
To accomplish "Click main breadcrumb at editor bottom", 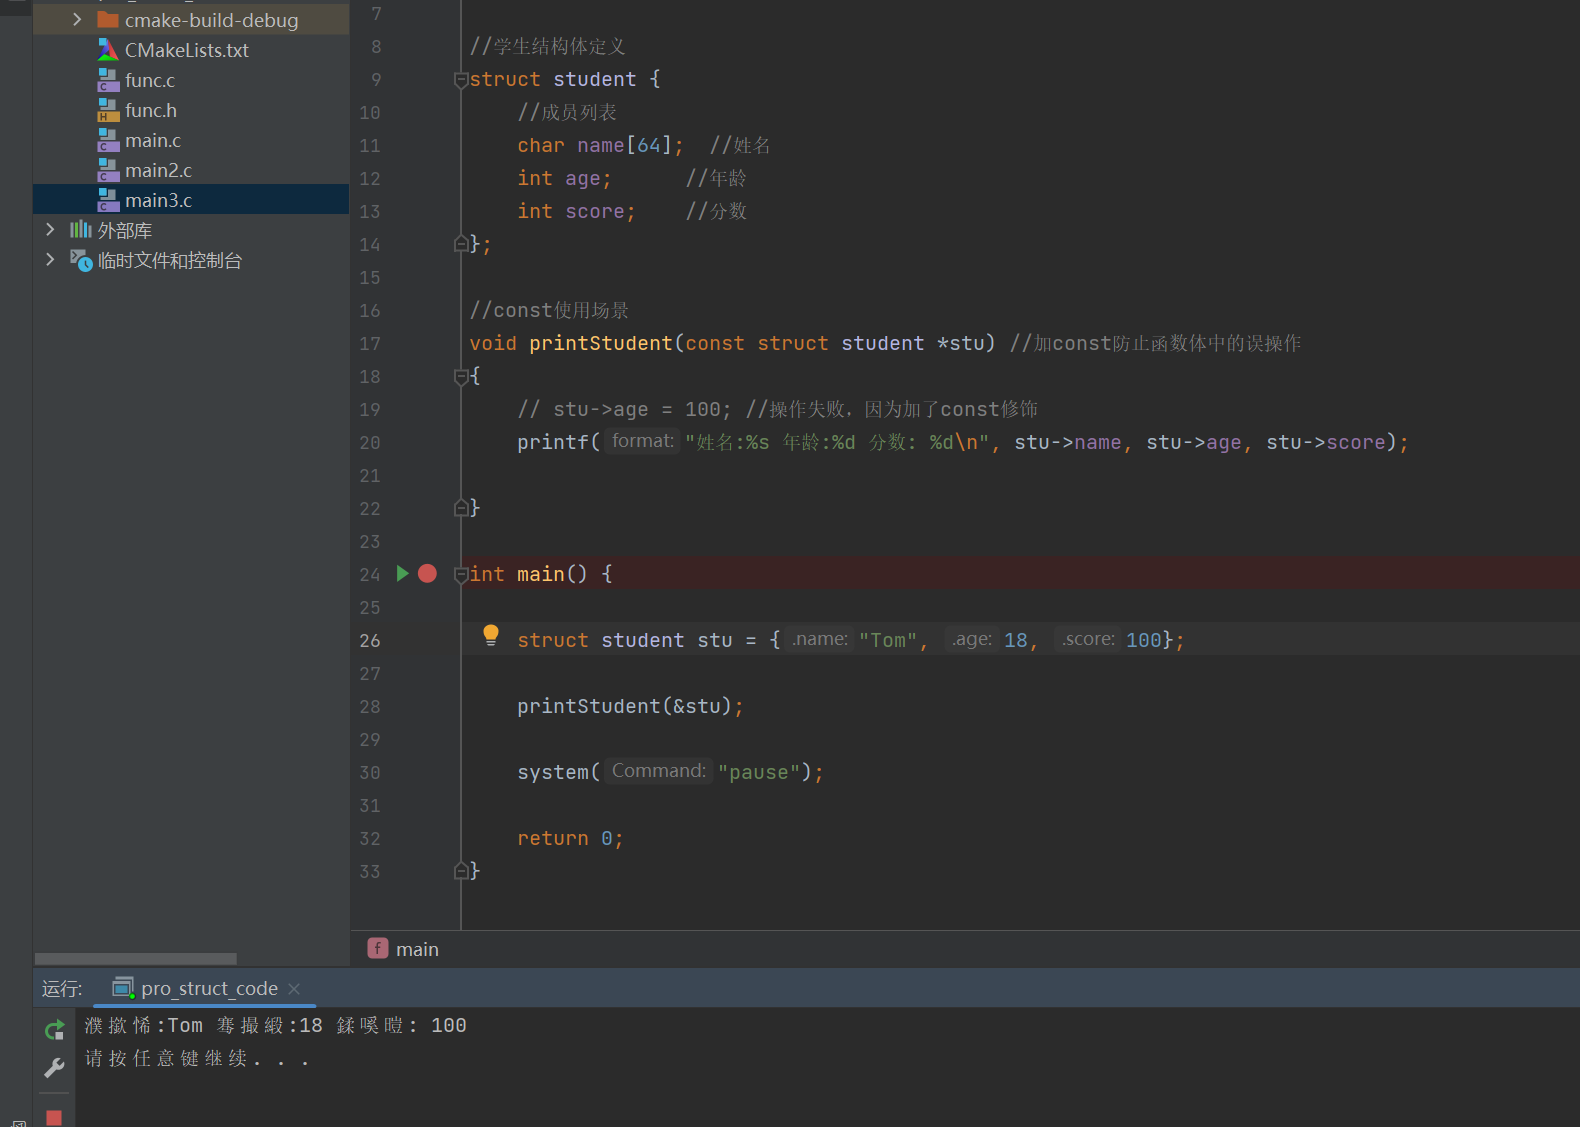I will (417, 949).
